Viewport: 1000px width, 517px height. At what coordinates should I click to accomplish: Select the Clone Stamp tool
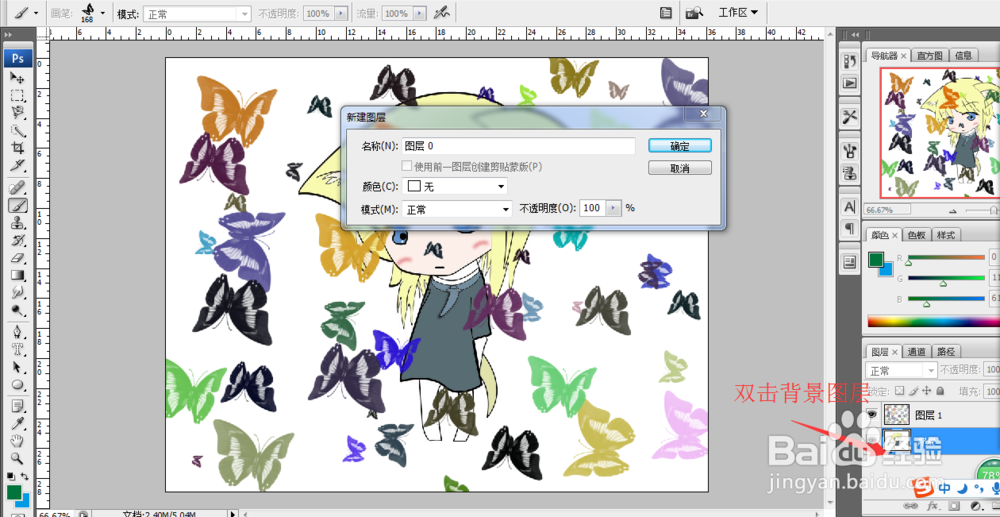pyautogui.click(x=18, y=222)
